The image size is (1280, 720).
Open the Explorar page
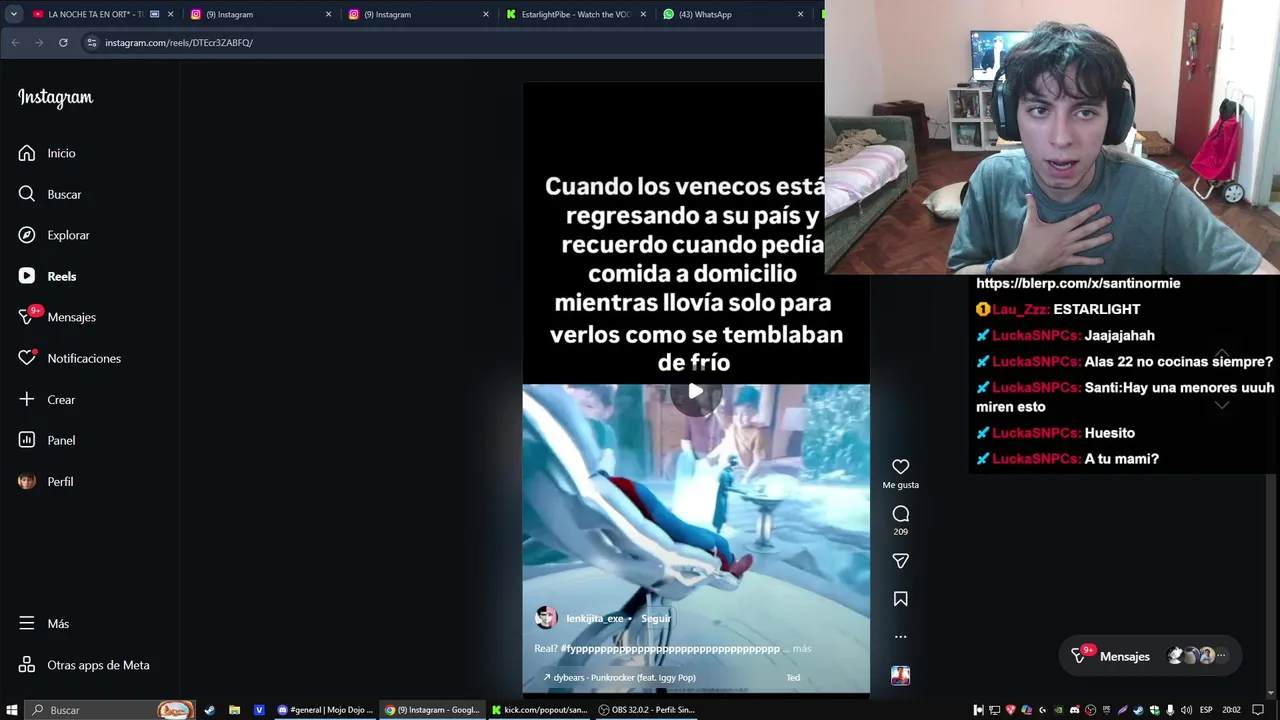pyautogui.click(x=54, y=235)
